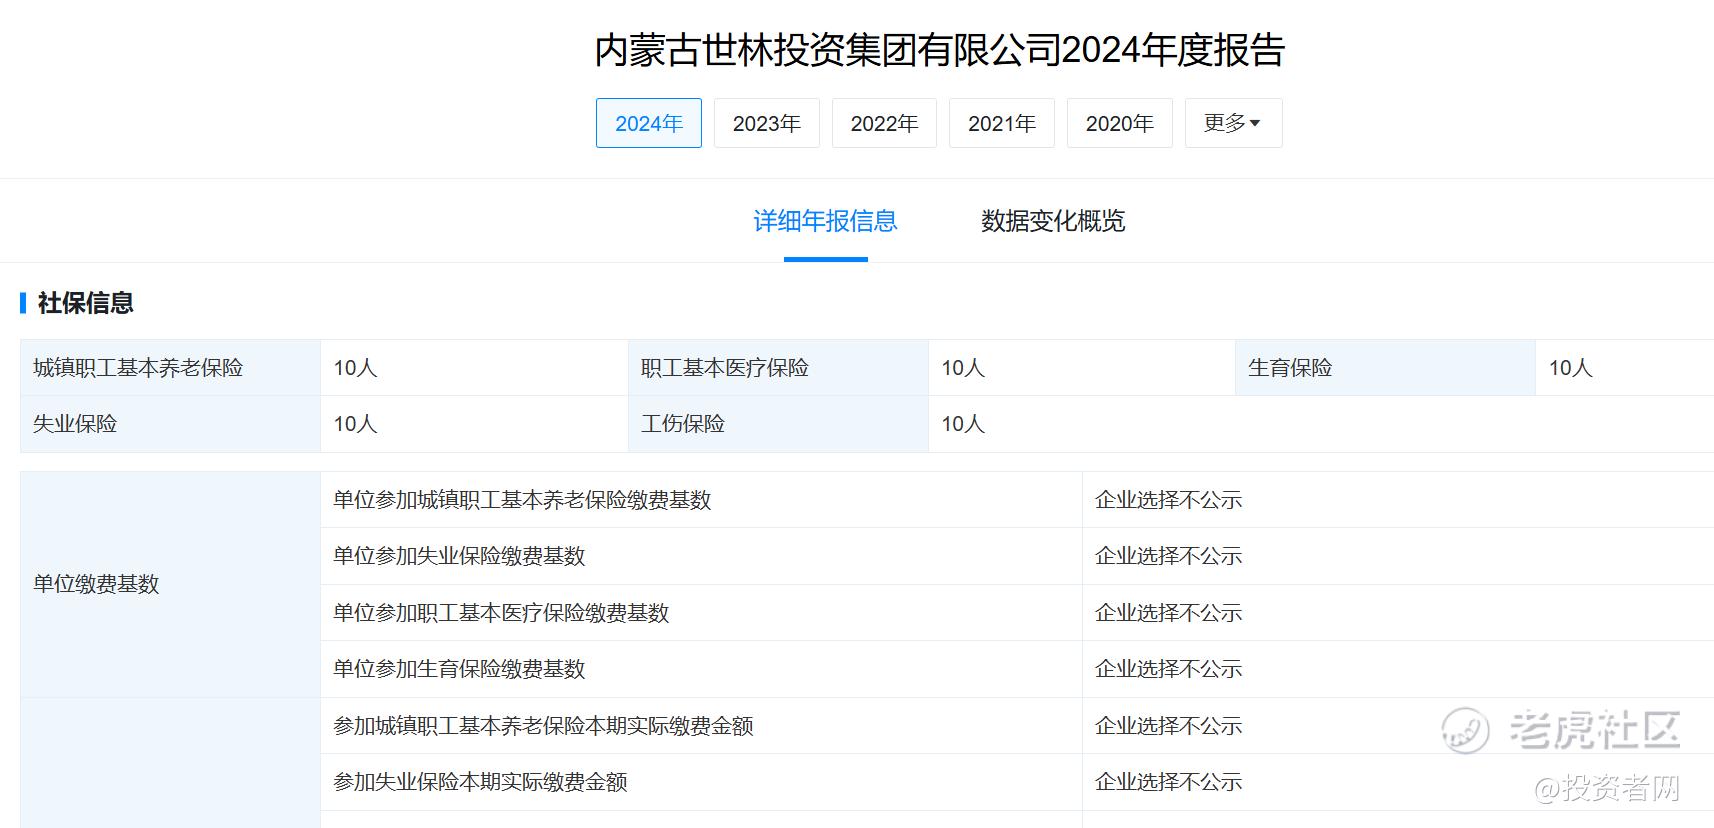Screen dimensions: 1714x828
Task: Select the 城镇职工基本养老保险 label cell
Action: coord(170,368)
